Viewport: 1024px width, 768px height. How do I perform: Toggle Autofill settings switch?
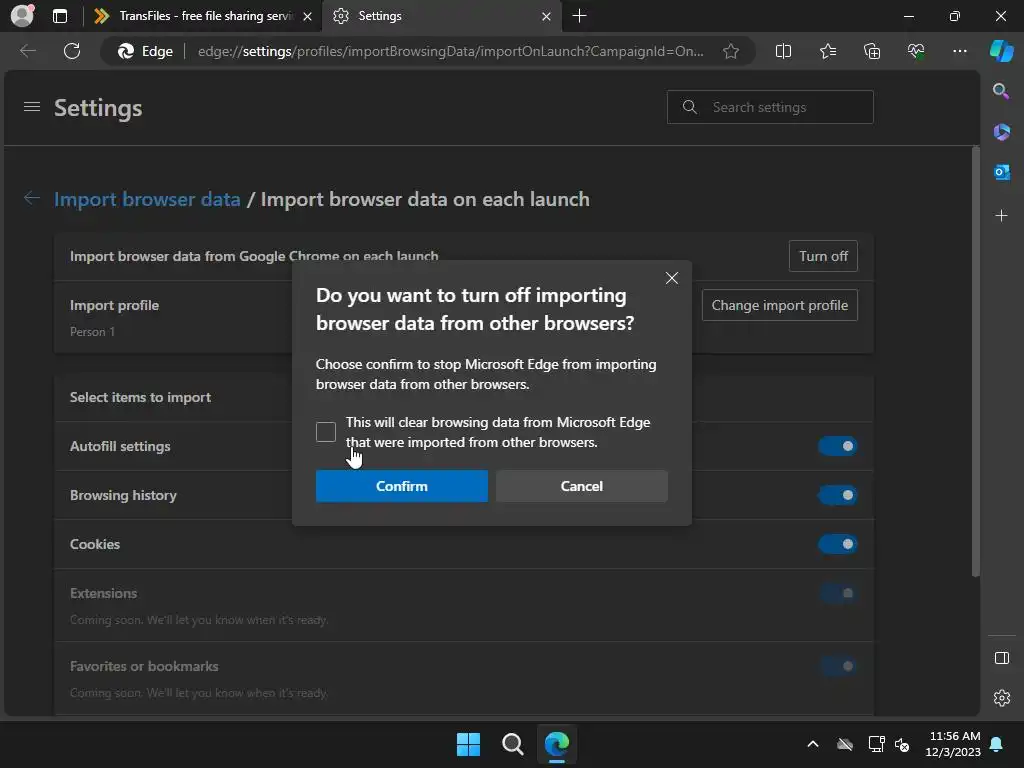[838, 446]
